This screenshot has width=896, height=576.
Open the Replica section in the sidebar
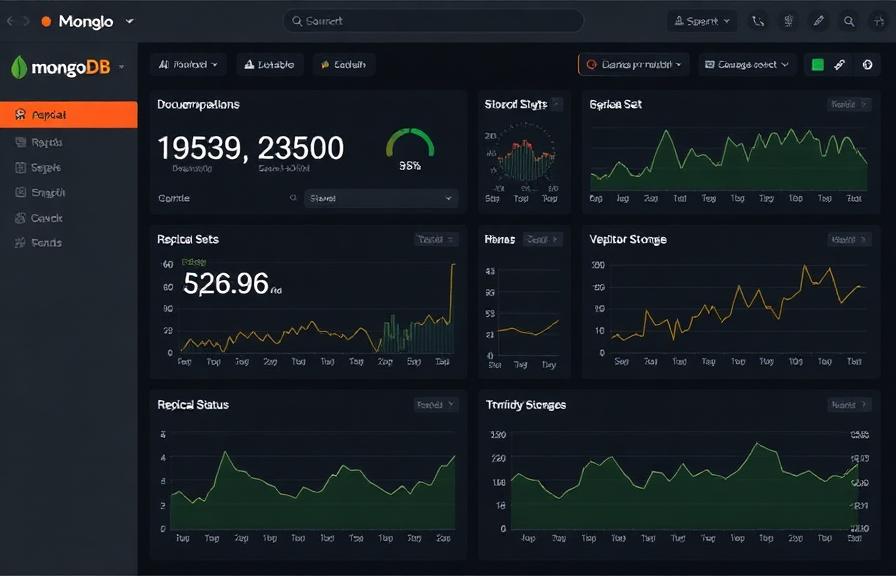point(50,113)
